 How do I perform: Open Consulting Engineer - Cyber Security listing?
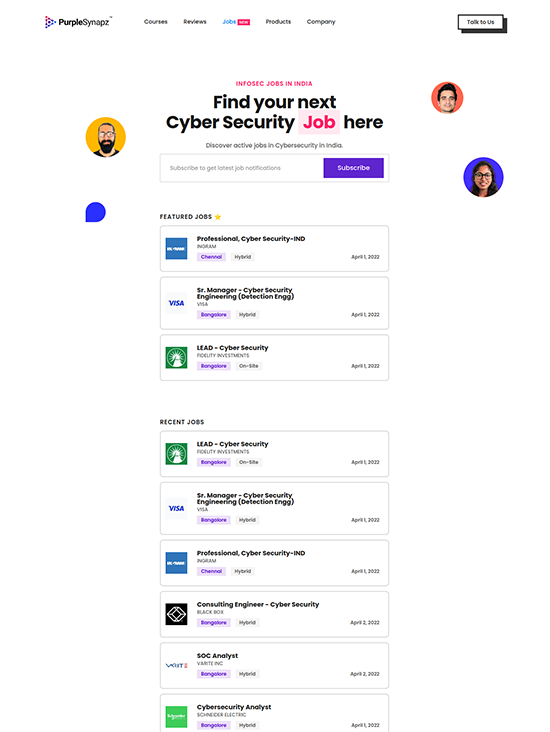pos(275,614)
